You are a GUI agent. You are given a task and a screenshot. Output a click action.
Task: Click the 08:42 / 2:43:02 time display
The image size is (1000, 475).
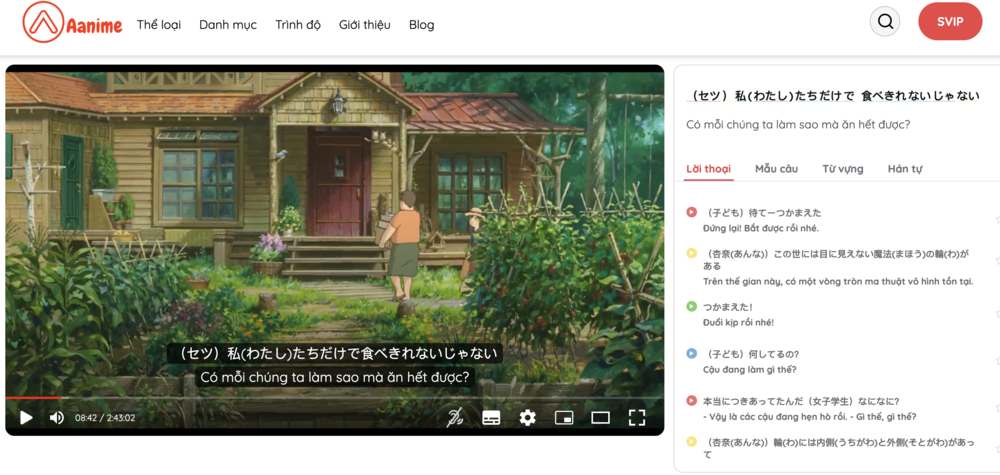(105, 418)
